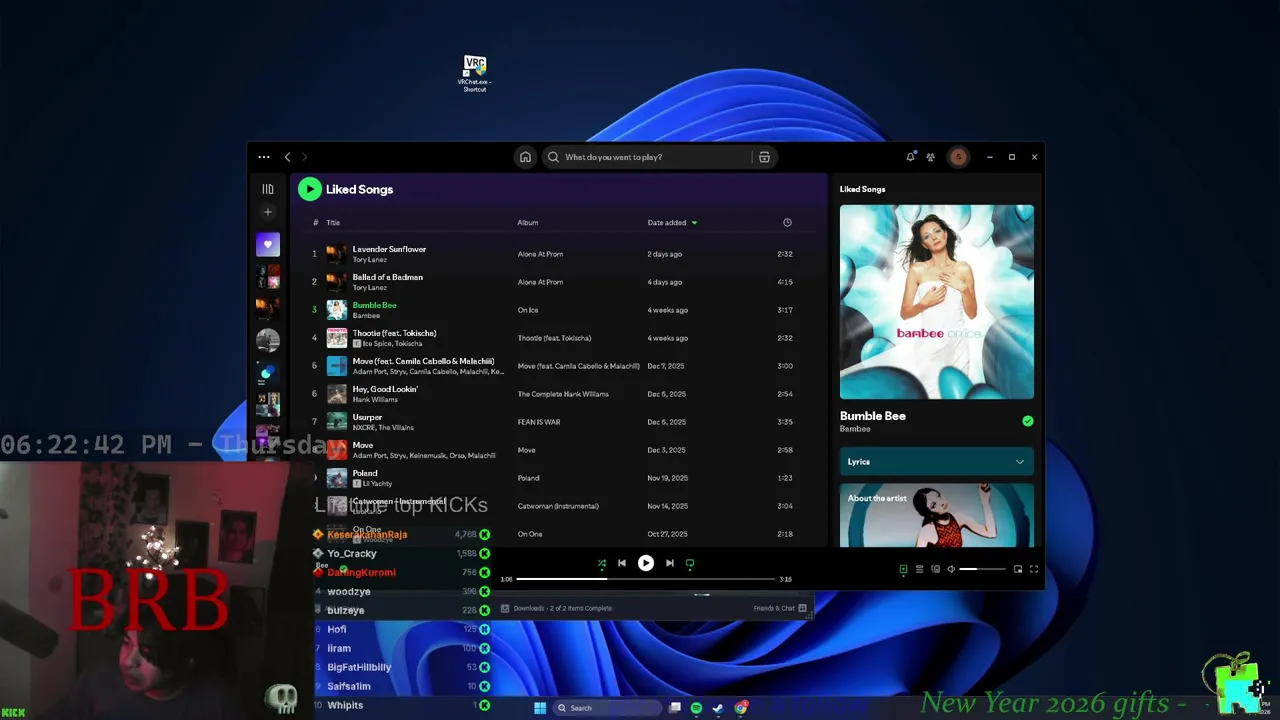This screenshot has width=1280, height=720.
Task: Open Steam from the taskbar
Action: 718,708
